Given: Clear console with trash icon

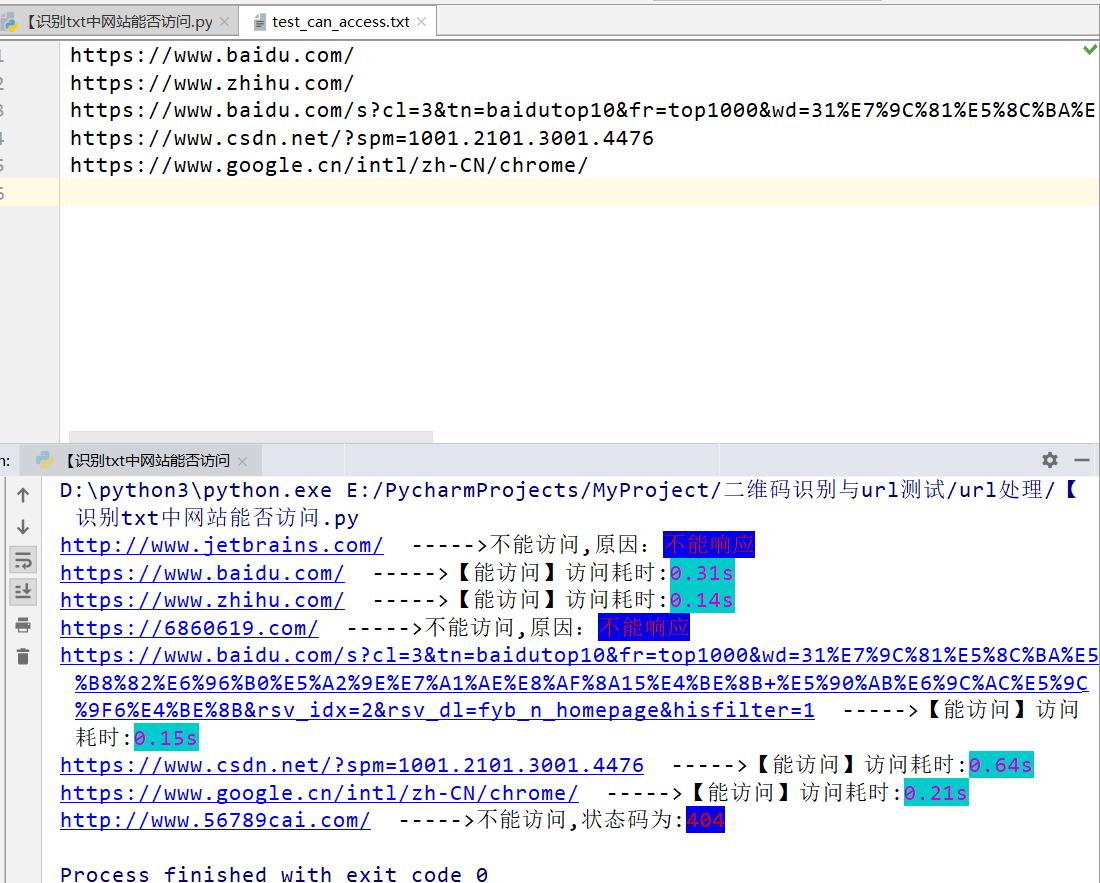Looking at the screenshot, I should pos(23,656).
